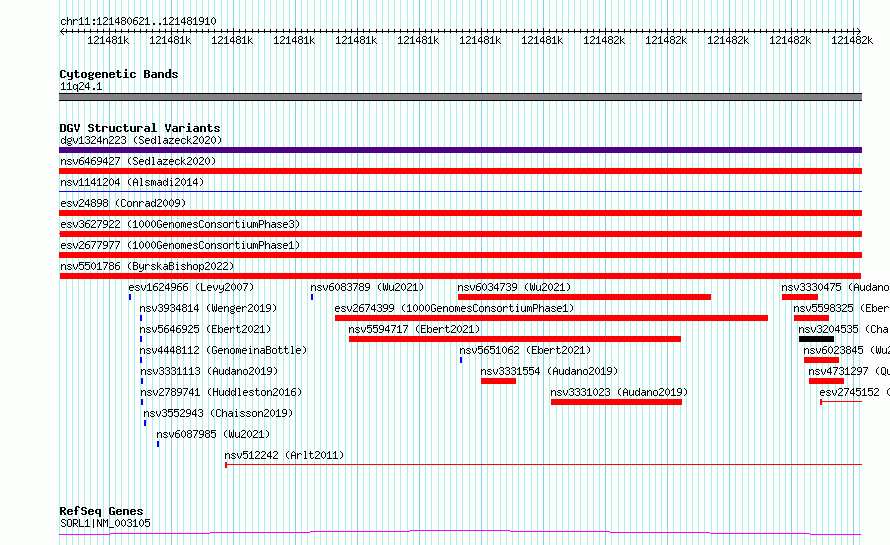Open nsv512242 (Arlt2011) variant

[284, 455]
